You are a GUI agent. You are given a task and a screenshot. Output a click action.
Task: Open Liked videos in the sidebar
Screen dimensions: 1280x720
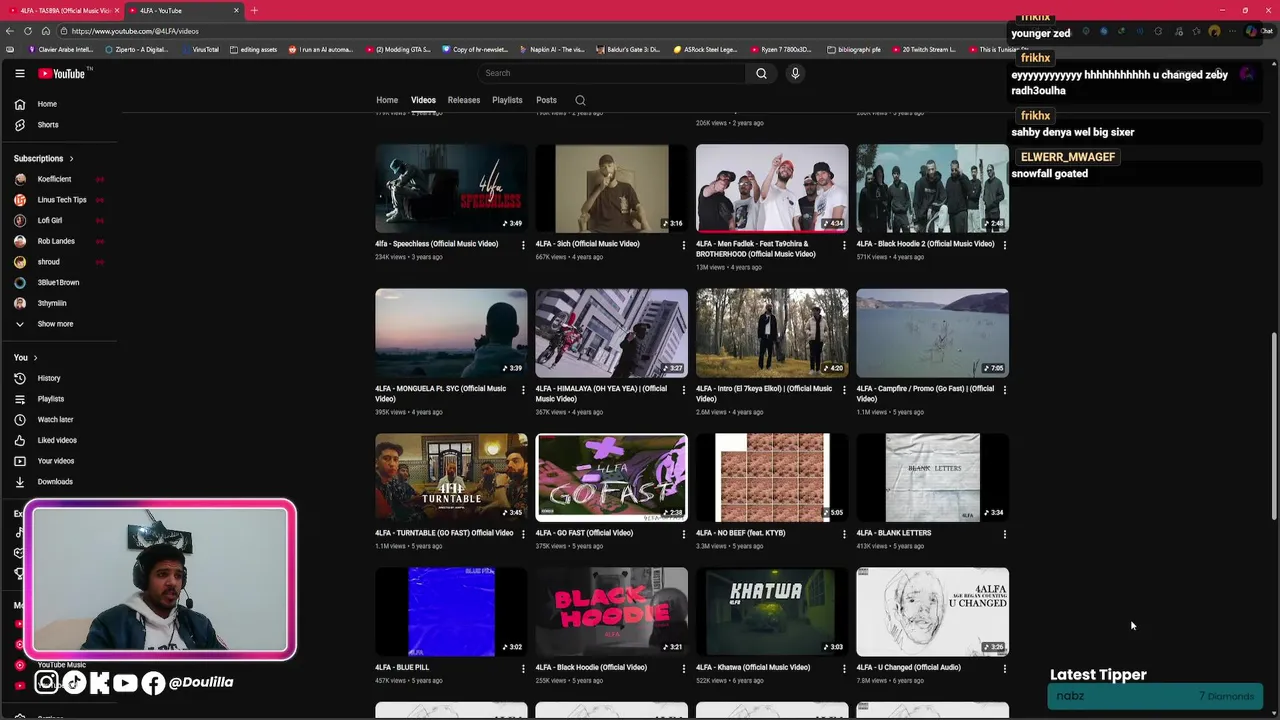tap(59, 440)
